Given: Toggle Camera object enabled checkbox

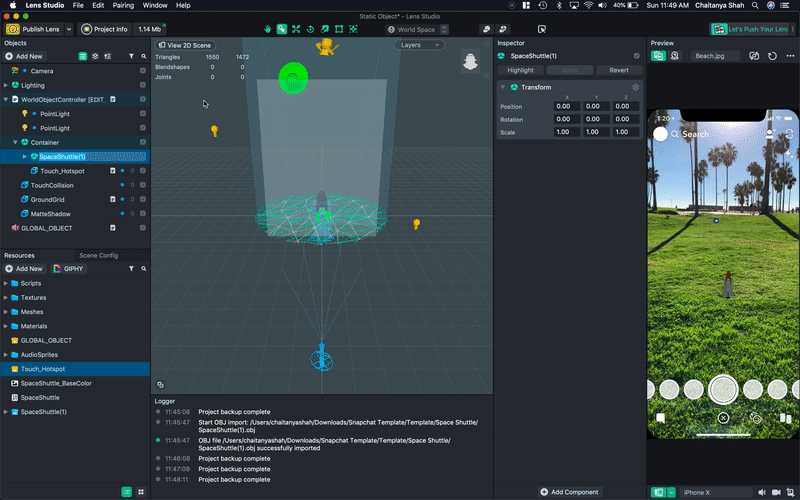Looking at the screenshot, I should (x=143, y=71).
